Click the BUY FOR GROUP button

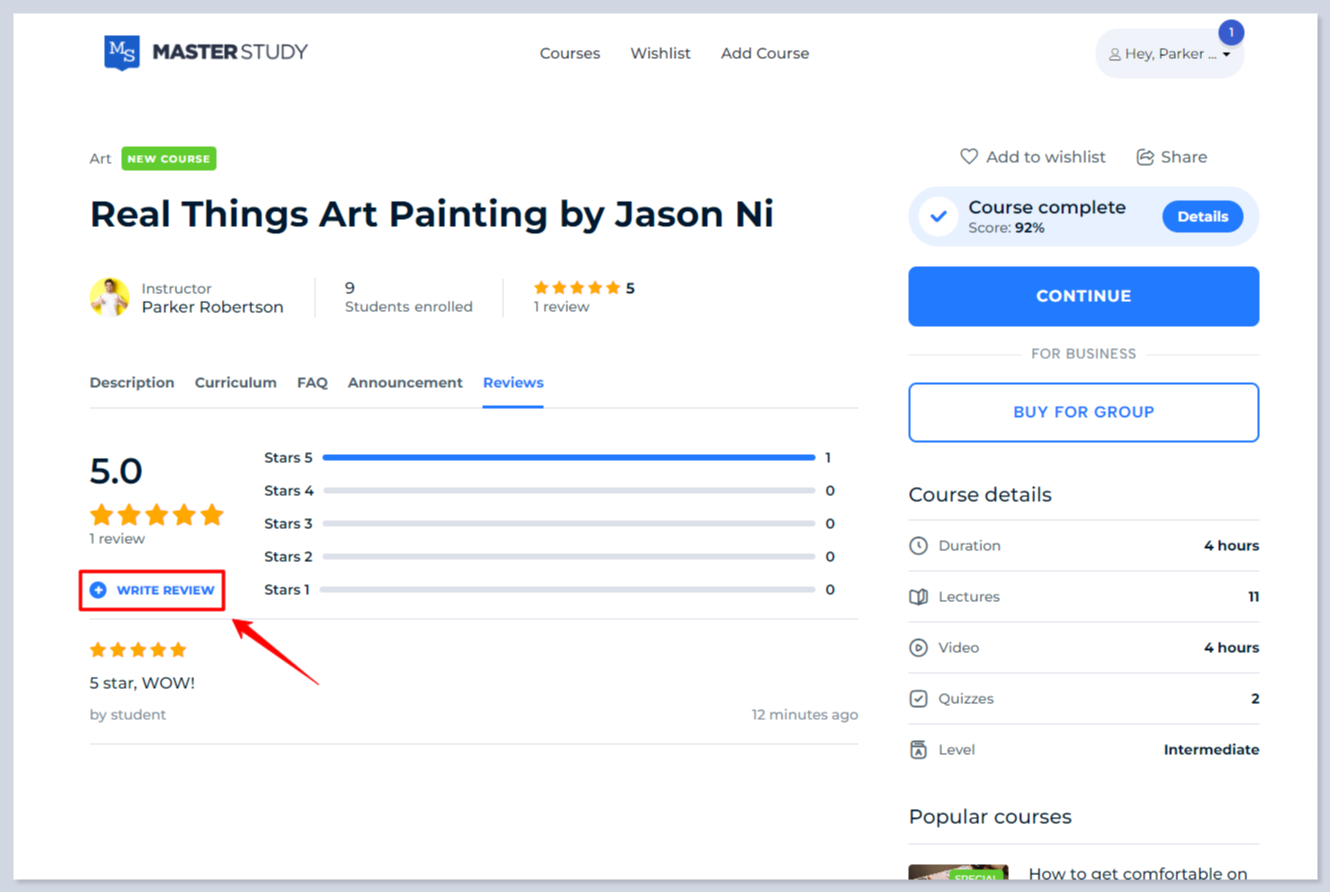1083,412
